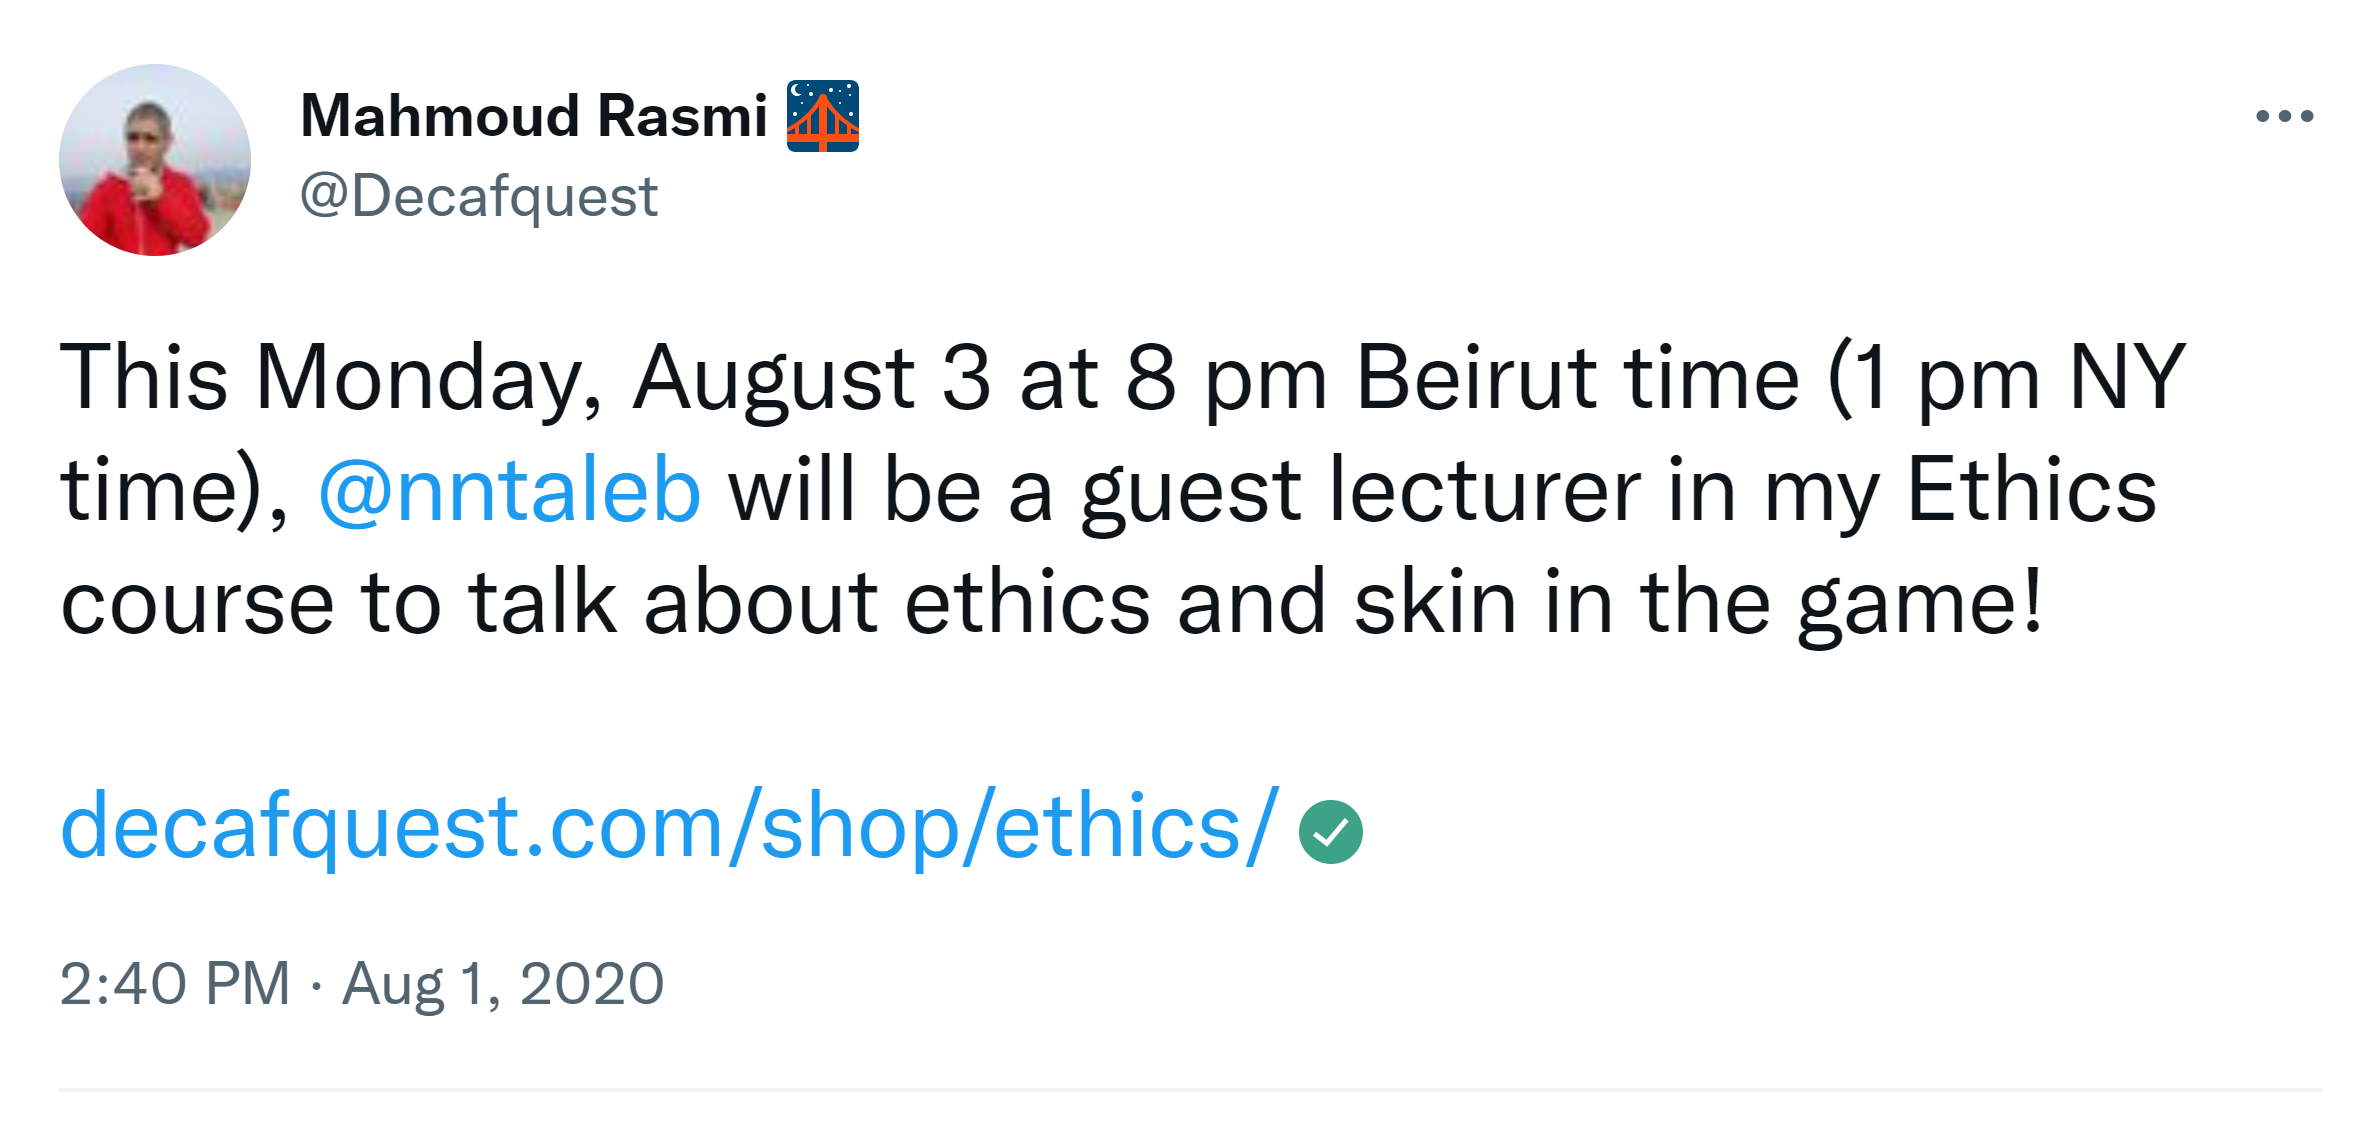
Task: Click the "8 pm" text in the tweet
Action: click(1226, 378)
